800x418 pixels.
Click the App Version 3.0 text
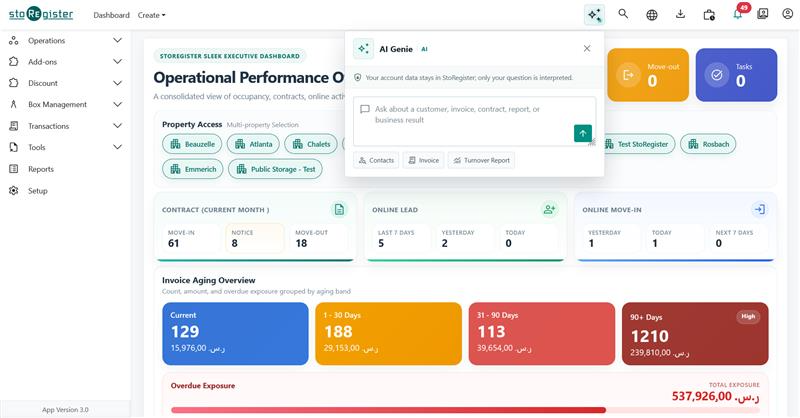65,410
